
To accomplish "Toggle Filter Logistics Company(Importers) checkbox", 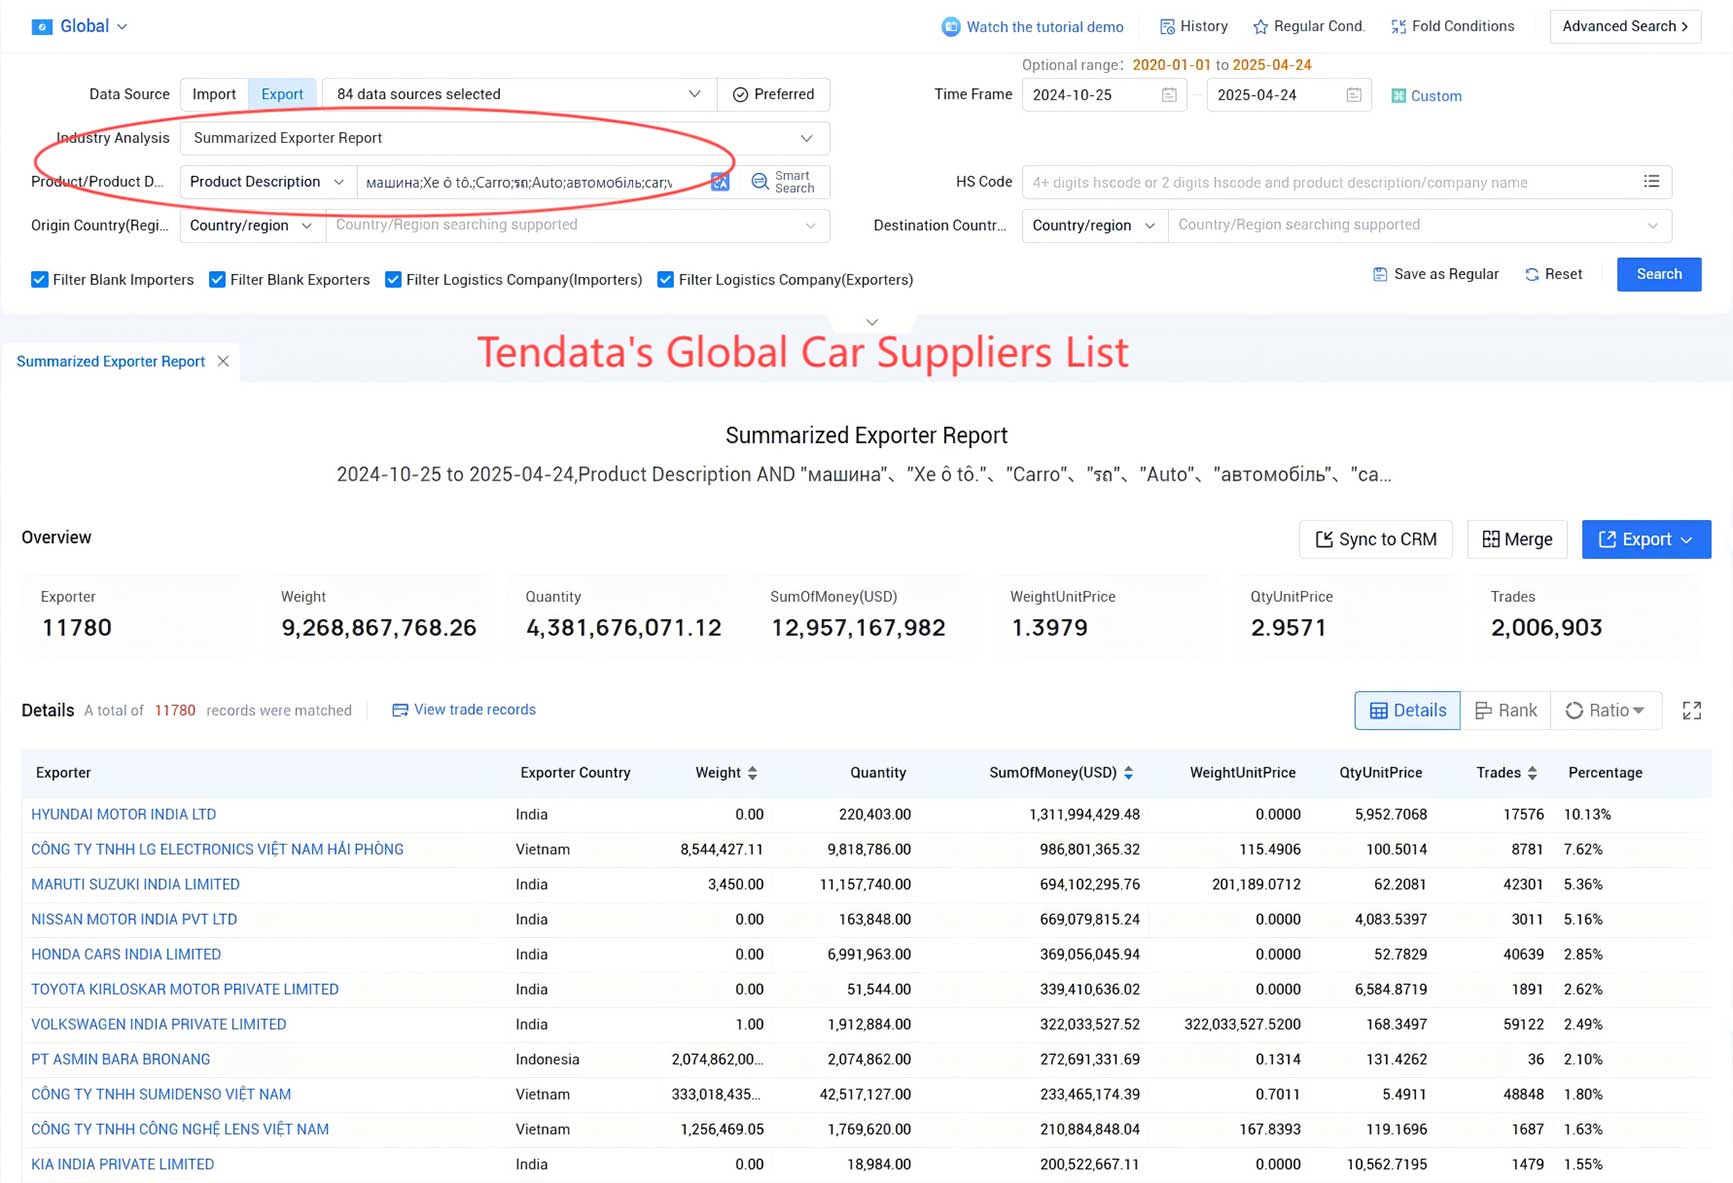I will click(x=393, y=280).
